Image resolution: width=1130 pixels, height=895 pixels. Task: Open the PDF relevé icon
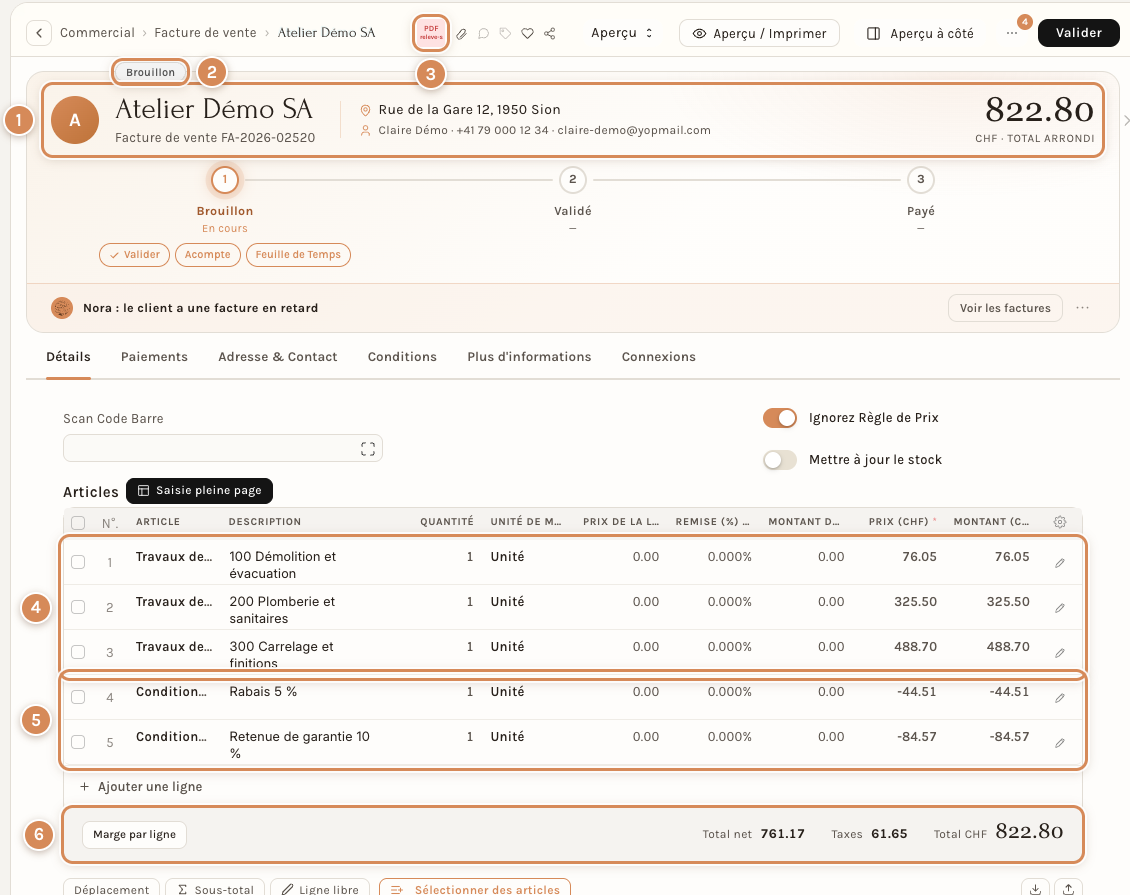pyautogui.click(x=431, y=33)
